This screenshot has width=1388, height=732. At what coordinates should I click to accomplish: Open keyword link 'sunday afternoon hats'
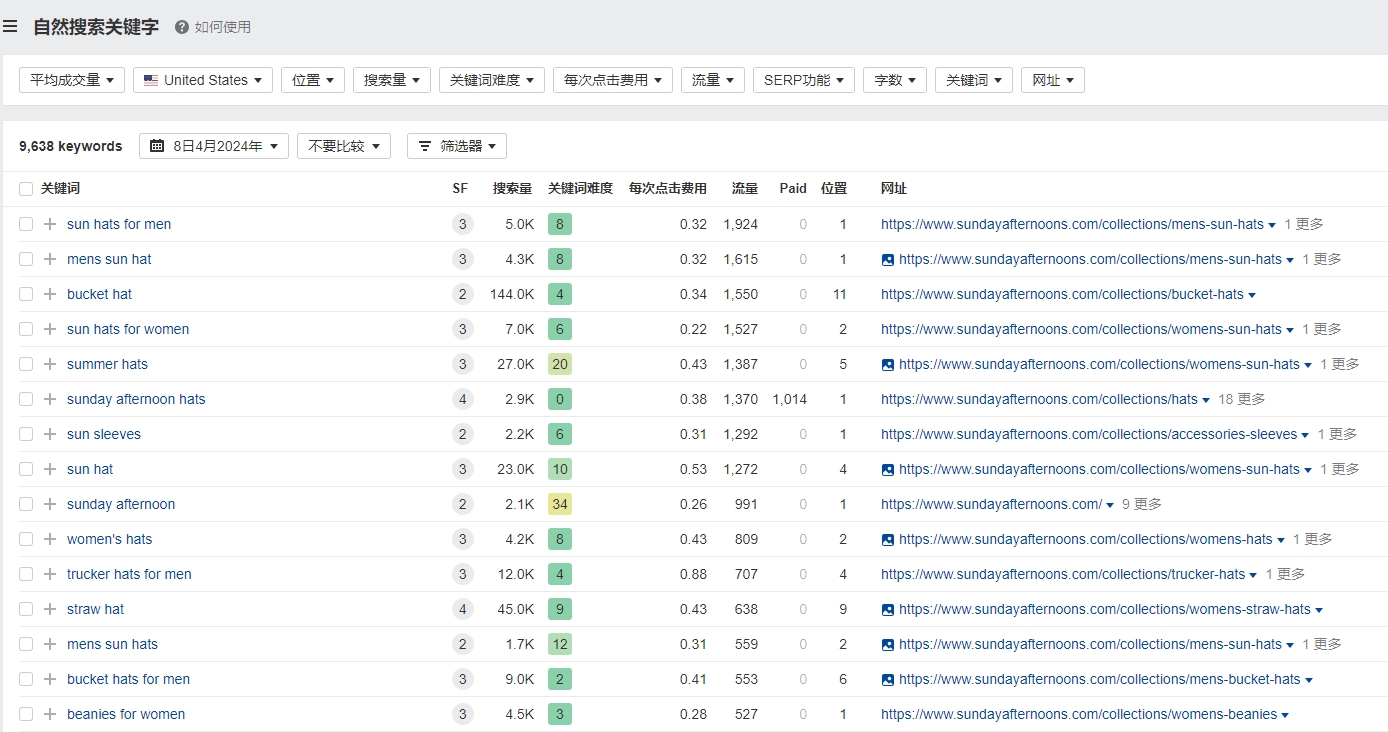coord(136,399)
